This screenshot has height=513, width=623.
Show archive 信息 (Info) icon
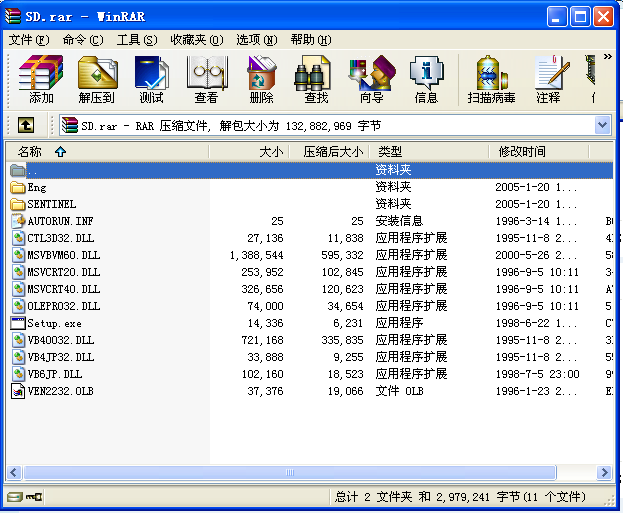point(426,79)
